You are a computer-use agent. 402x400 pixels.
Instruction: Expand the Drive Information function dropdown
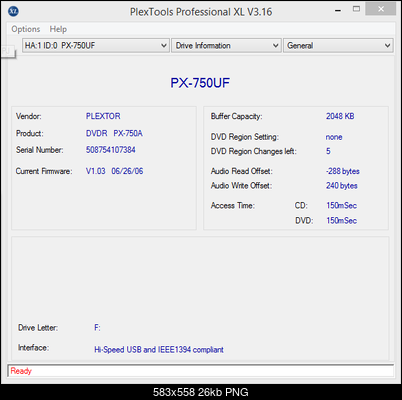point(226,45)
